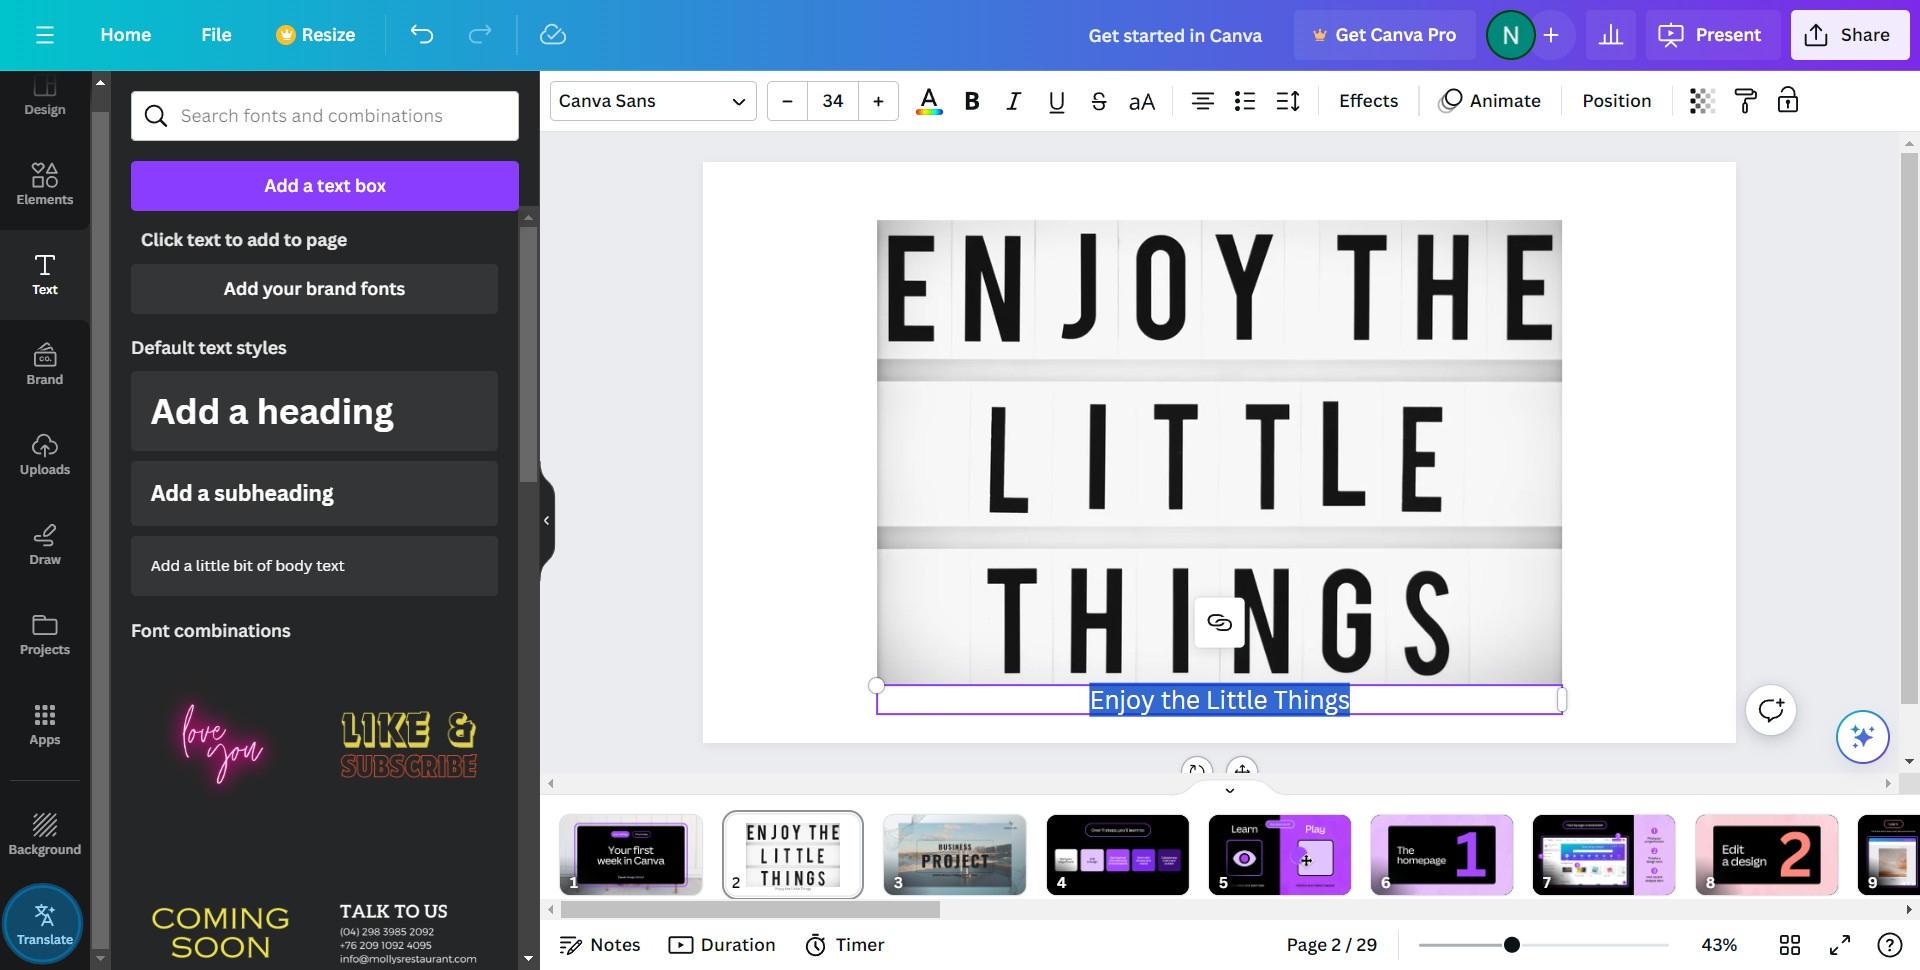
Task: Lock the selected text element
Action: coord(1788,101)
